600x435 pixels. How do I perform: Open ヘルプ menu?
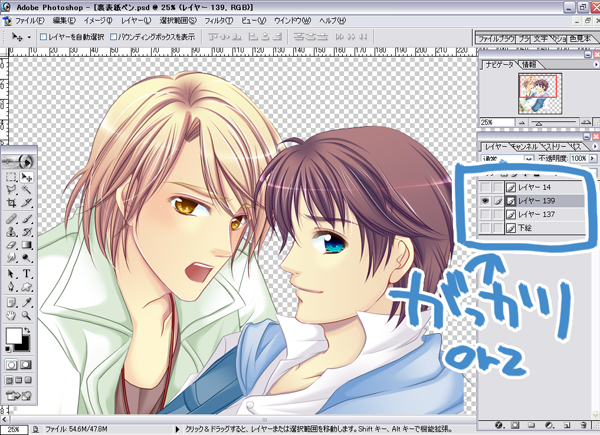[332, 21]
